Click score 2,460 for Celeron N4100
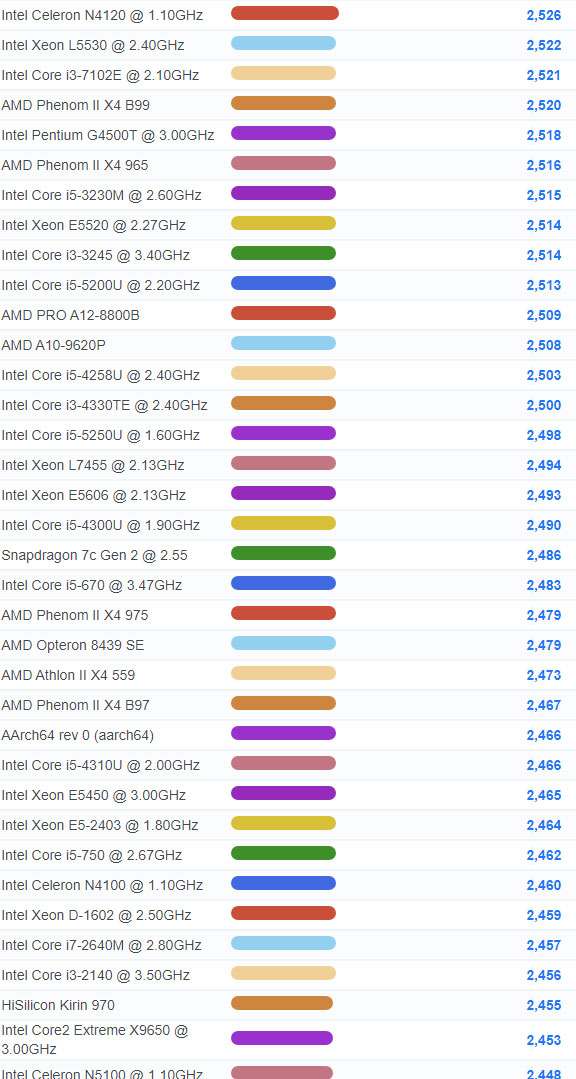Viewport: 576px width, 1079px height. pyautogui.click(x=544, y=885)
